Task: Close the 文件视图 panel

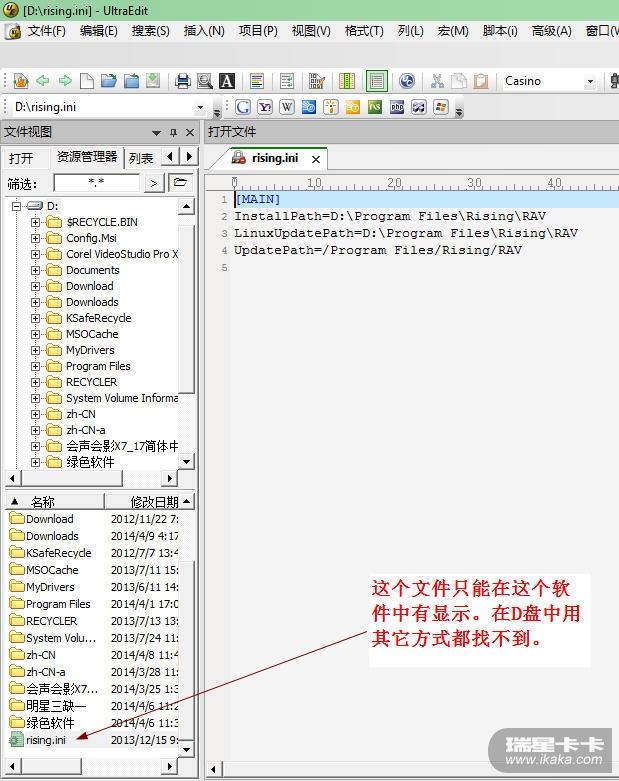Action: click(190, 132)
